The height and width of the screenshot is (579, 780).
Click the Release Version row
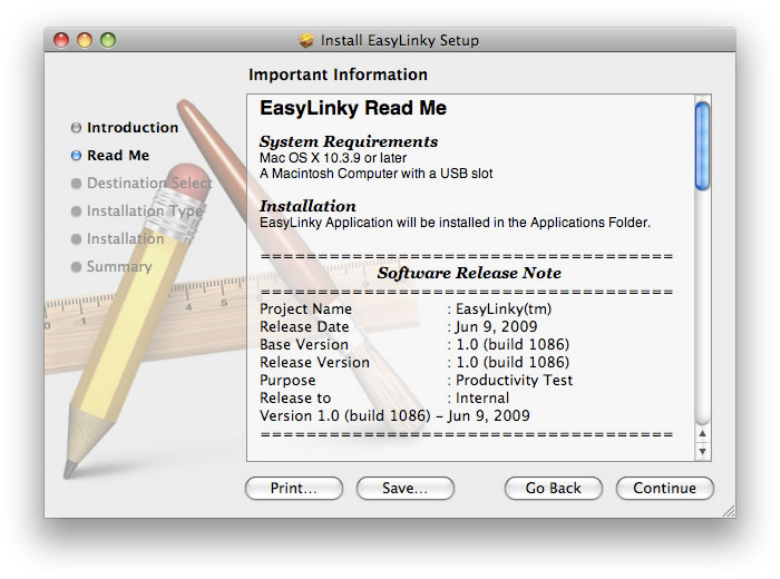coord(414,363)
